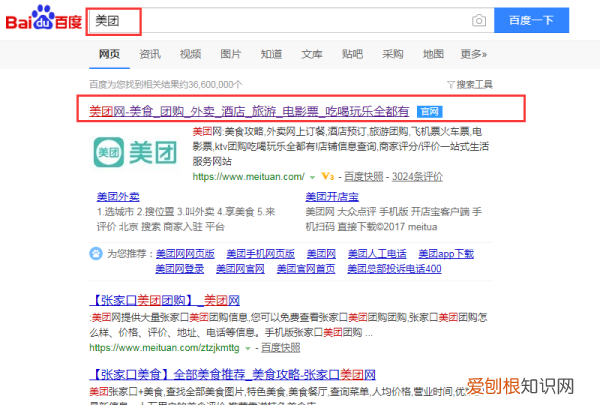Click the search box containing 美团
The image size is (600, 405).
291,20
